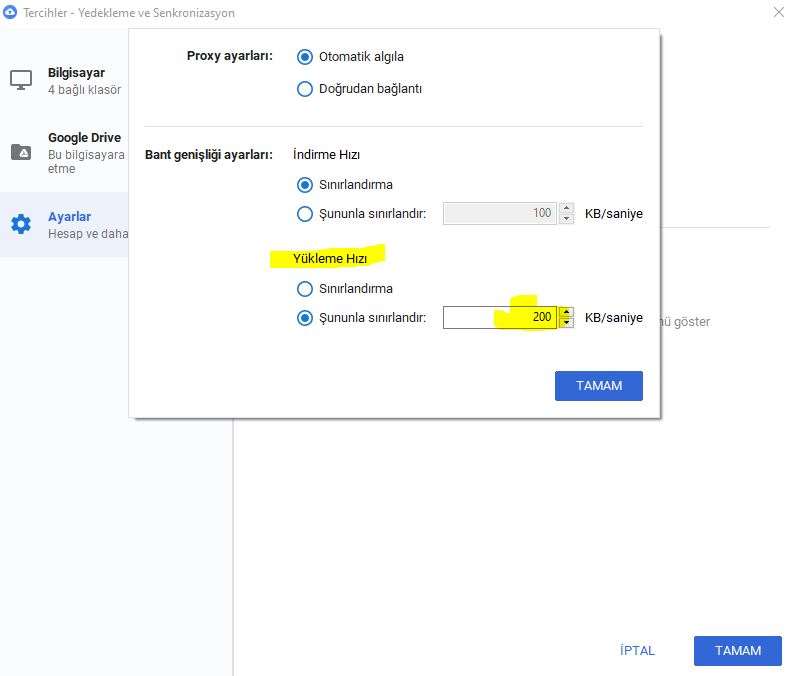The height and width of the screenshot is (676, 789).
Task: Decrease upload speed limit with down arrow
Action: click(x=567, y=323)
